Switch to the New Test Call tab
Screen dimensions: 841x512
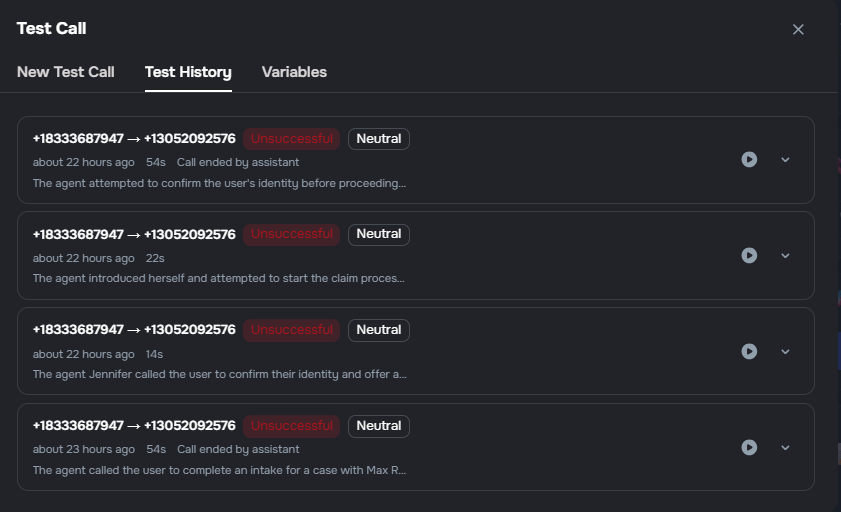pyautogui.click(x=66, y=72)
